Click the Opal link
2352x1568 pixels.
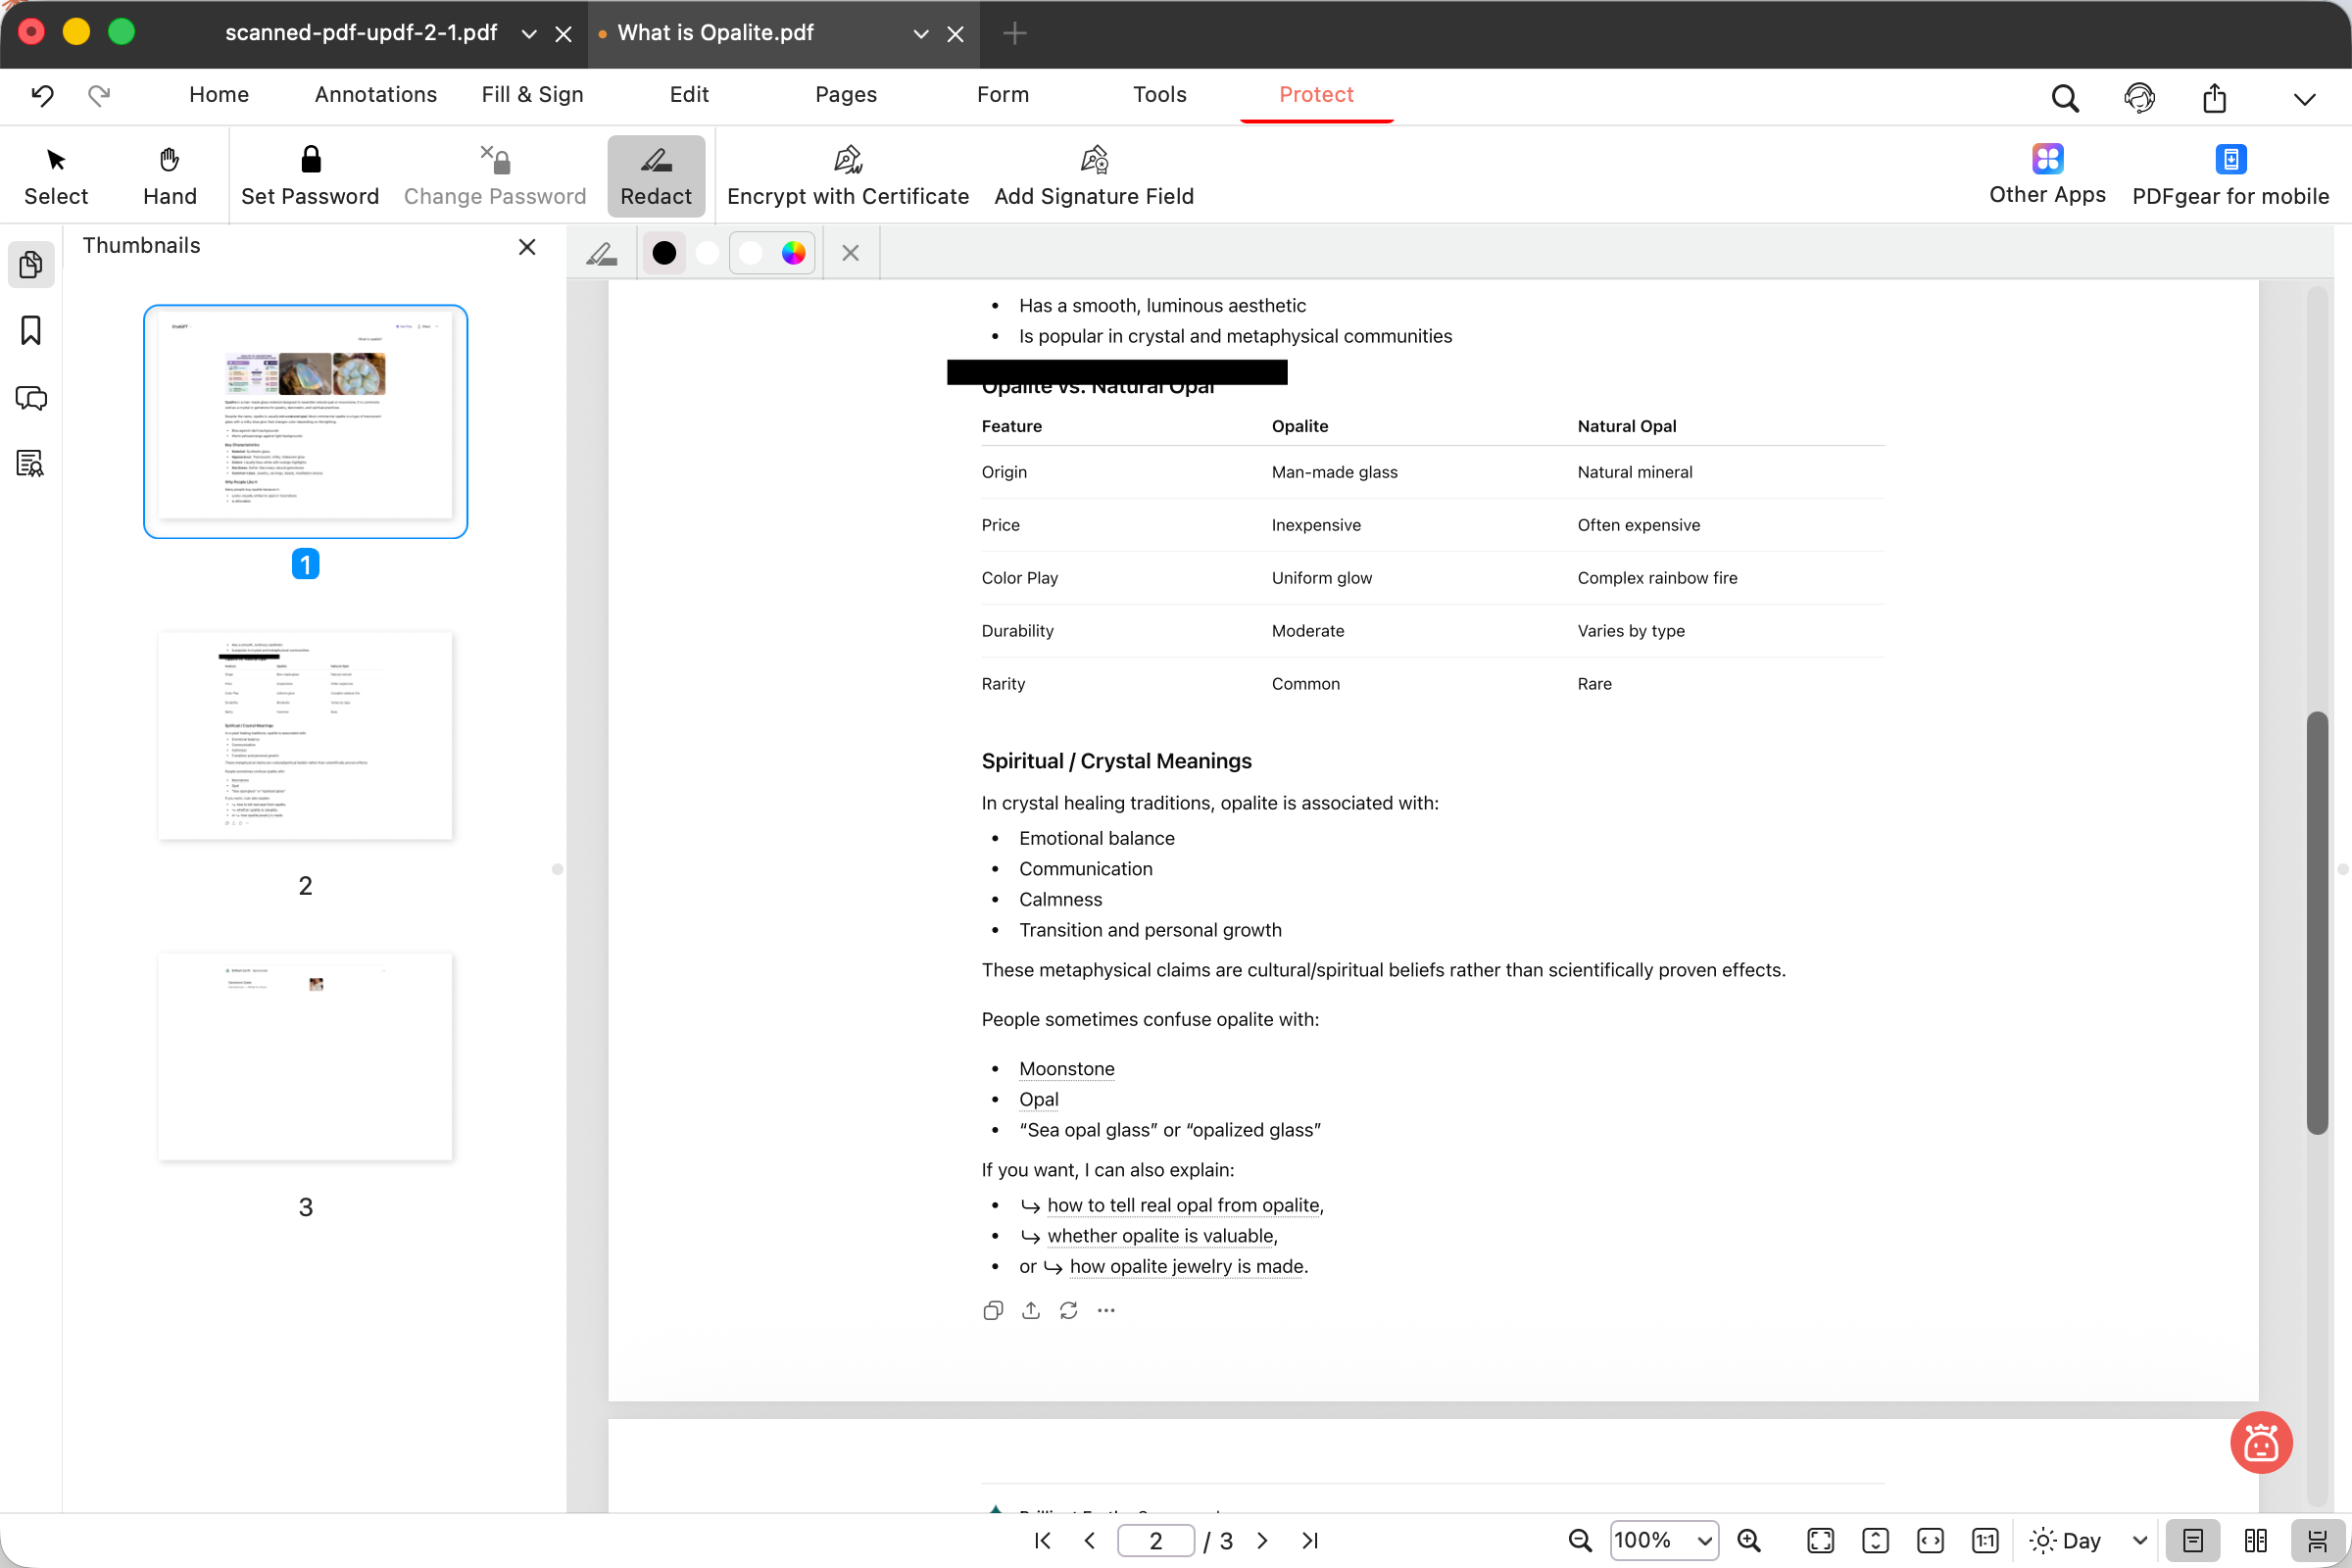[x=1039, y=1099]
